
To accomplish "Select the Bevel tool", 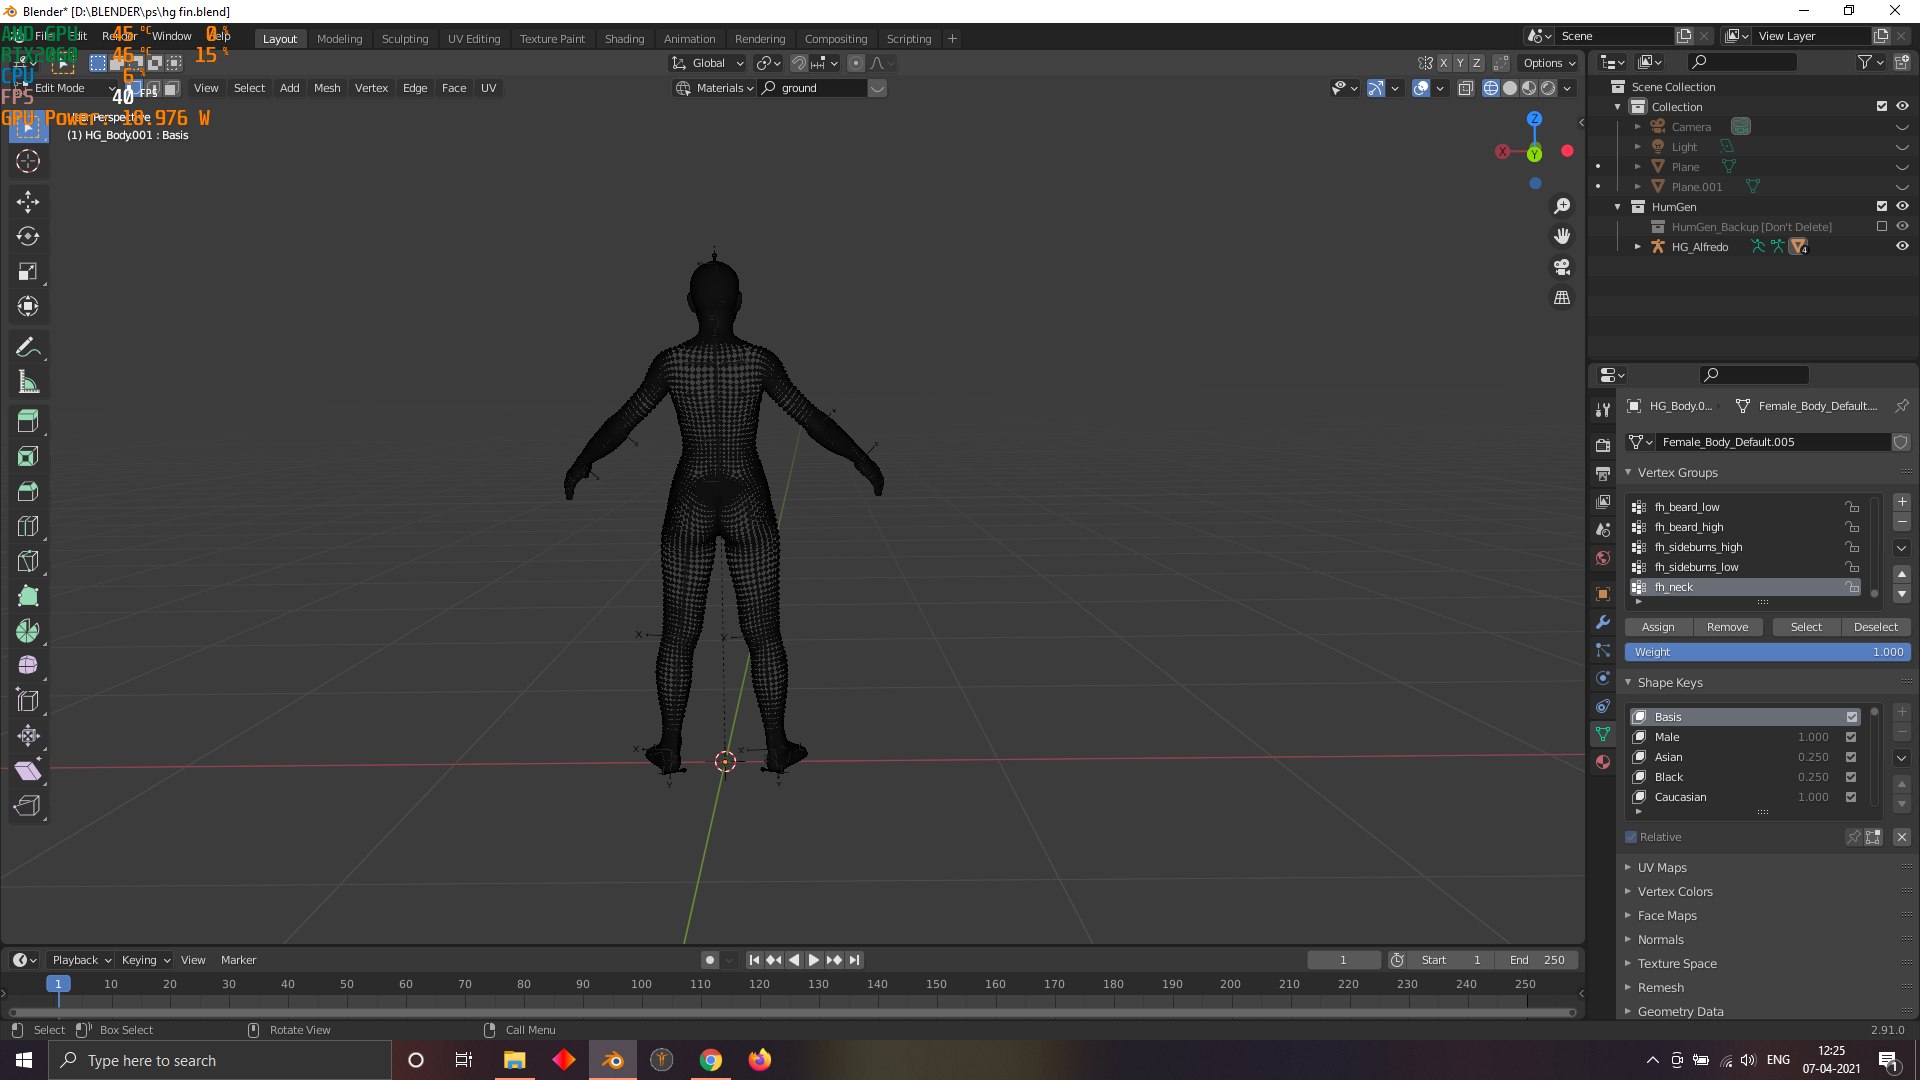I will click(x=28, y=491).
